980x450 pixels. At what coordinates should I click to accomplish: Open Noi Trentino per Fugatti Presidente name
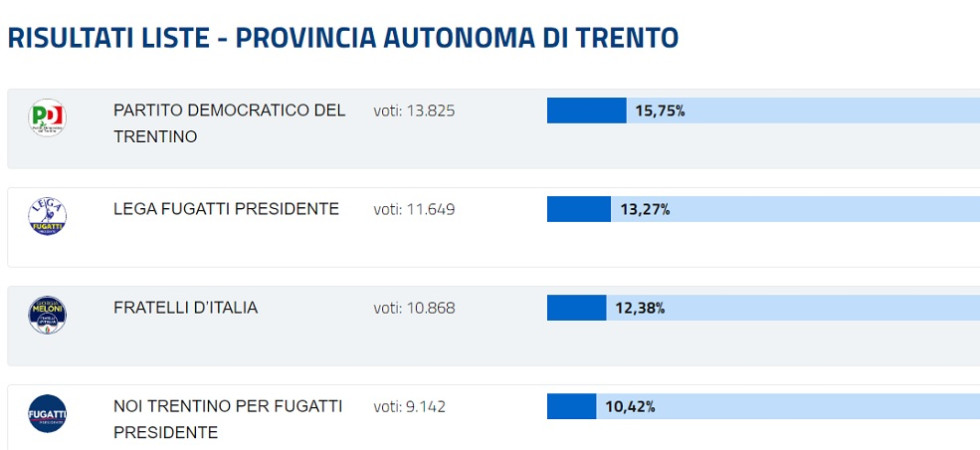(228, 419)
